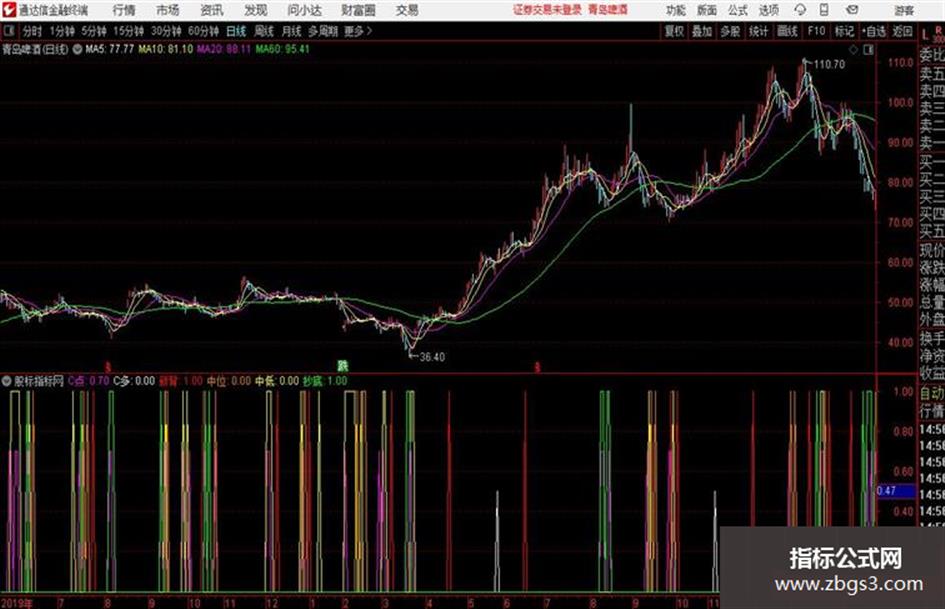Click the 叠加 overlay toolbar button
The width and height of the screenshot is (945, 609).
click(x=702, y=31)
